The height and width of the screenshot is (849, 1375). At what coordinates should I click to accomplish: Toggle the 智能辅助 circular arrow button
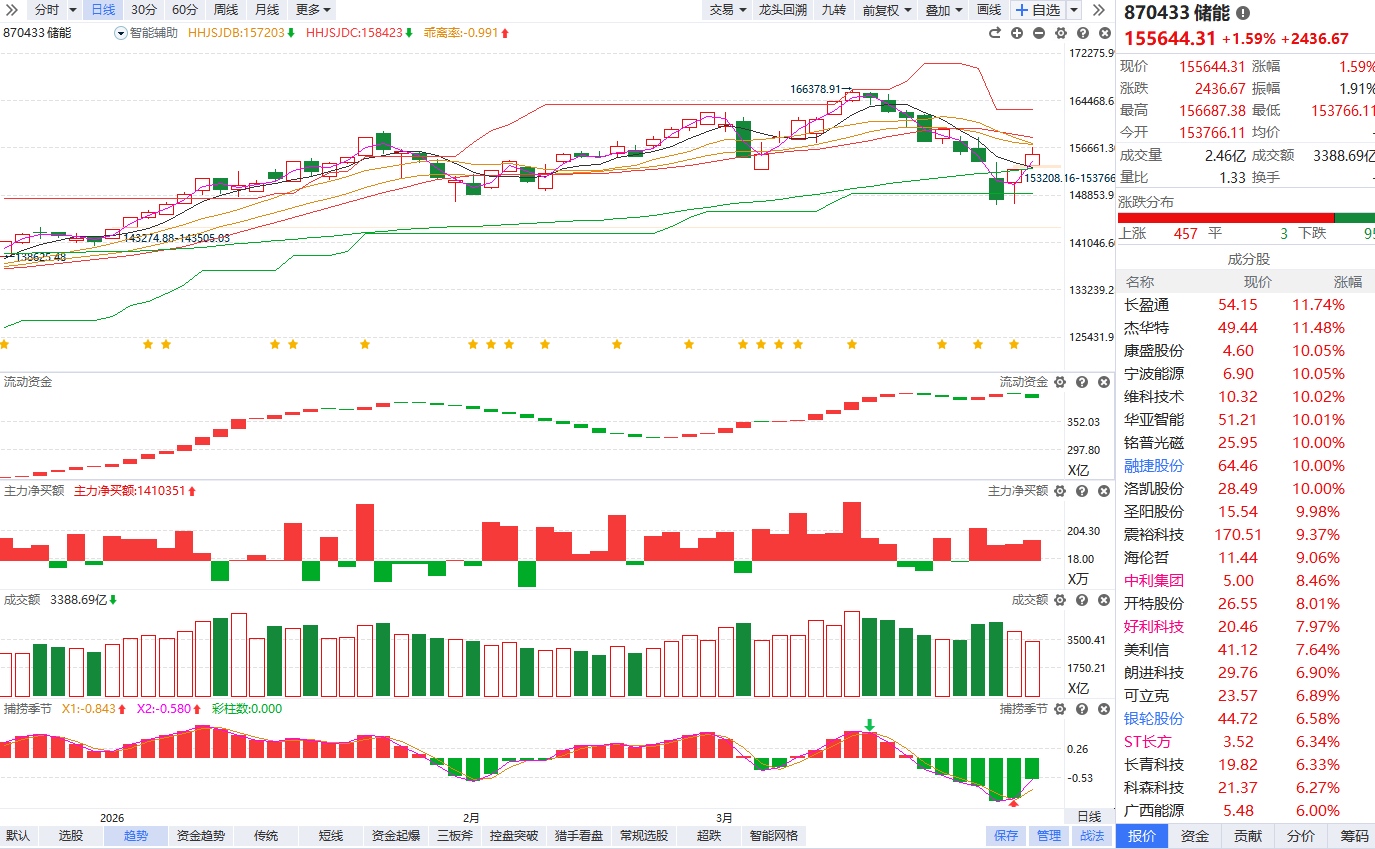pyautogui.click(x=121, y=33)
